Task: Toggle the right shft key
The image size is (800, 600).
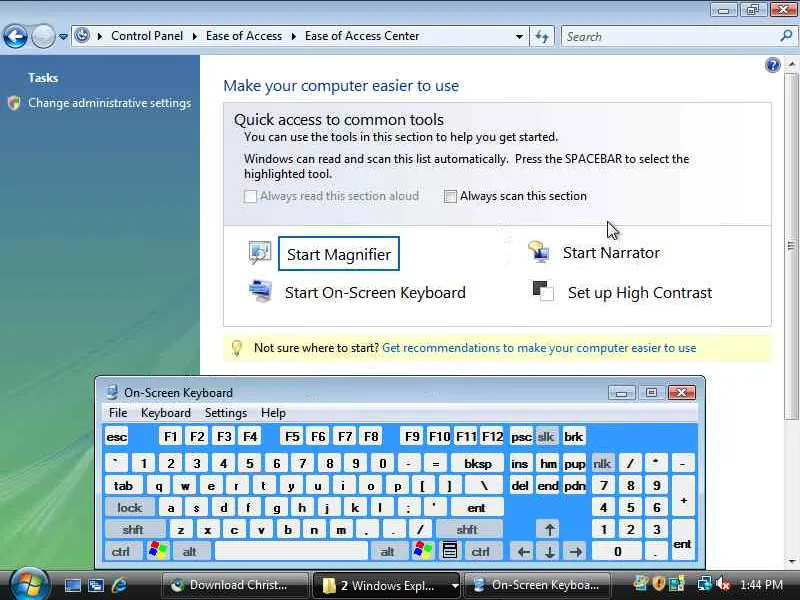Action: point(468,530)
